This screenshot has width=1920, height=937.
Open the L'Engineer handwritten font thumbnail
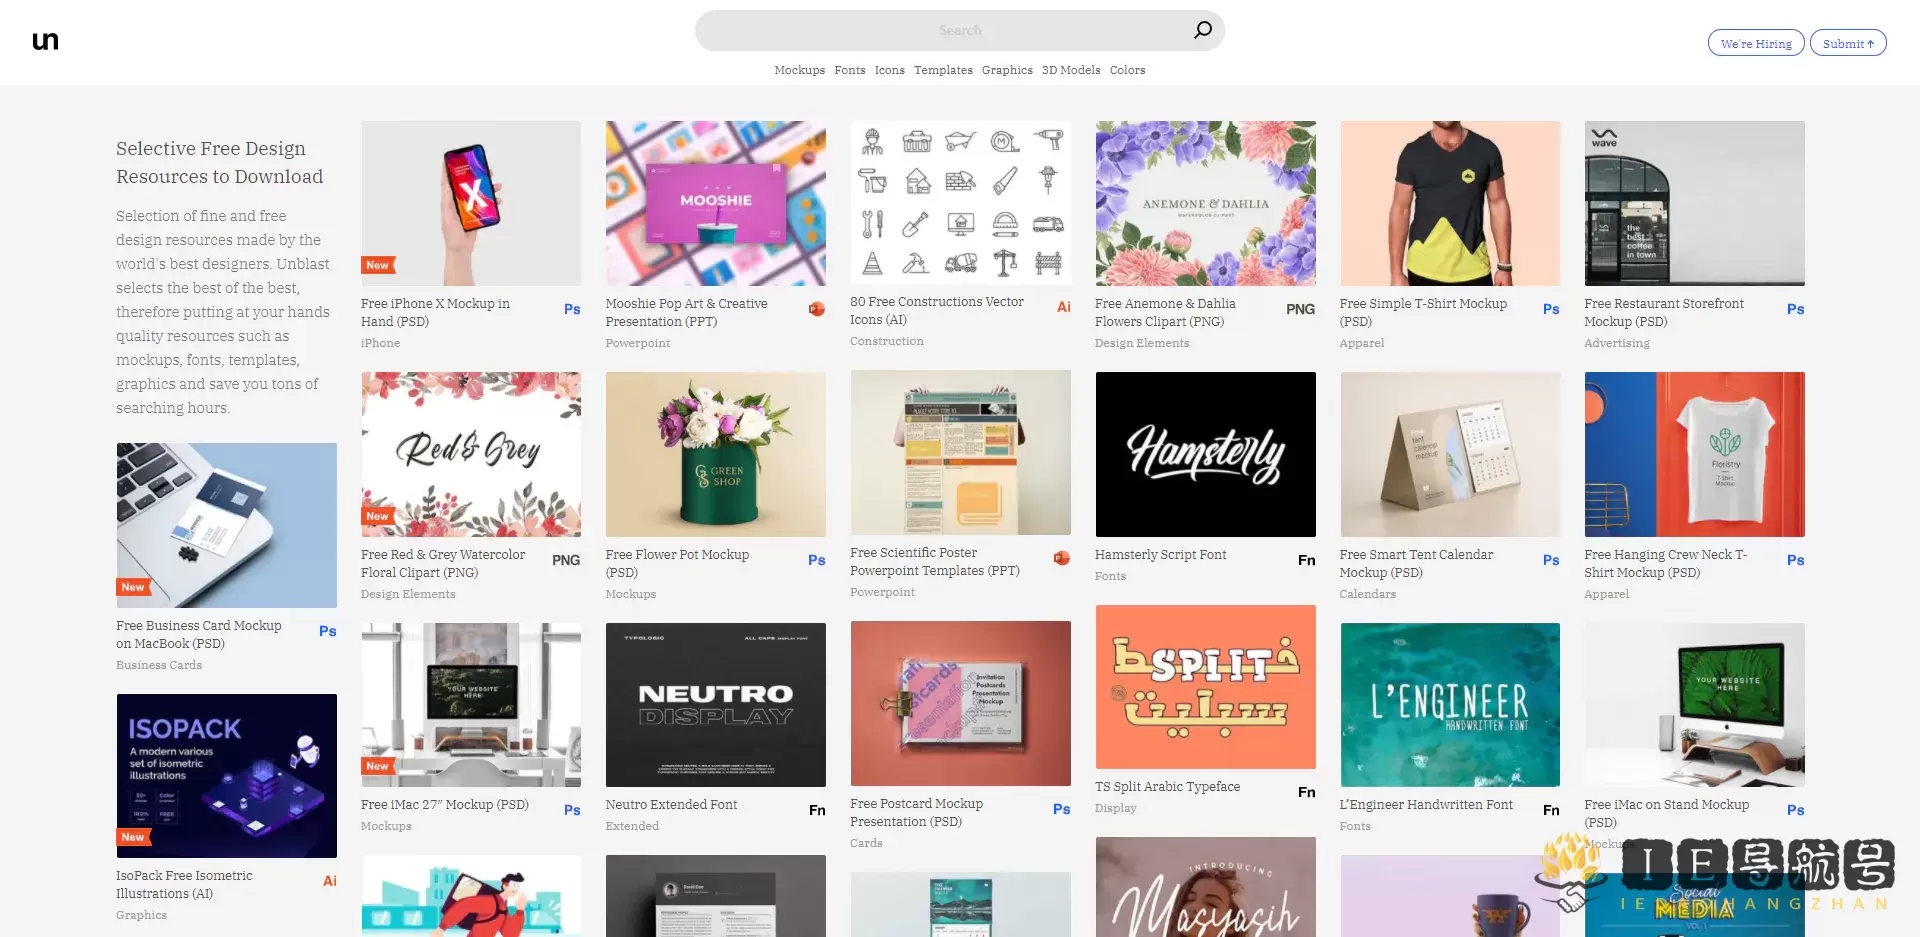tap(1450, 705)
